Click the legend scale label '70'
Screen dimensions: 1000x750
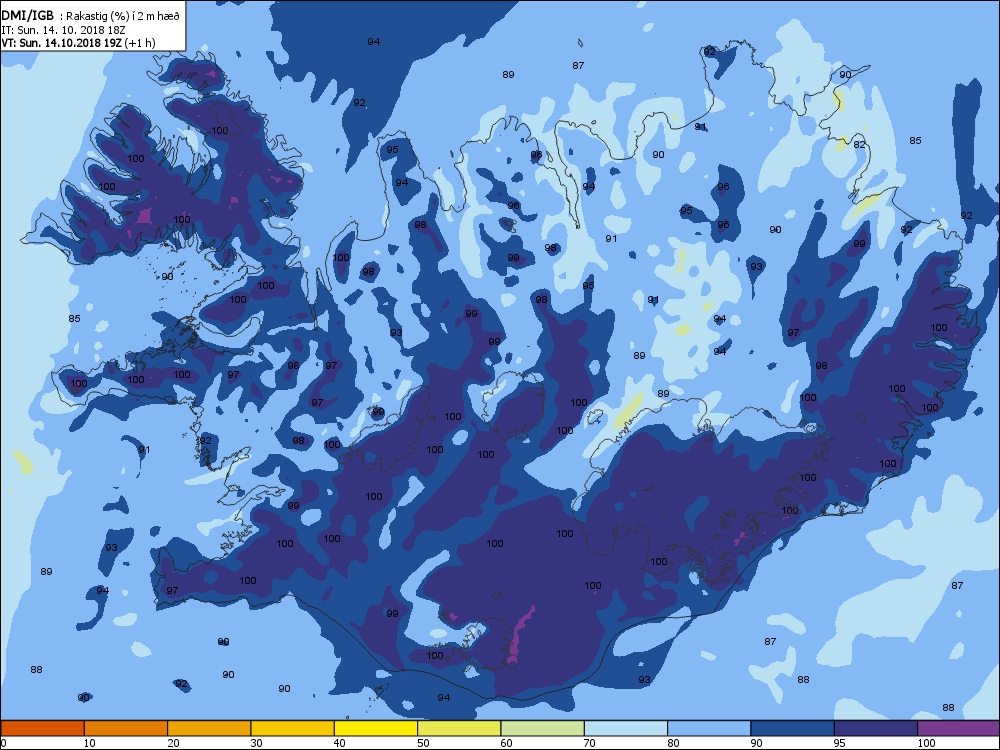pyautogui.click(x=589, y=743)
